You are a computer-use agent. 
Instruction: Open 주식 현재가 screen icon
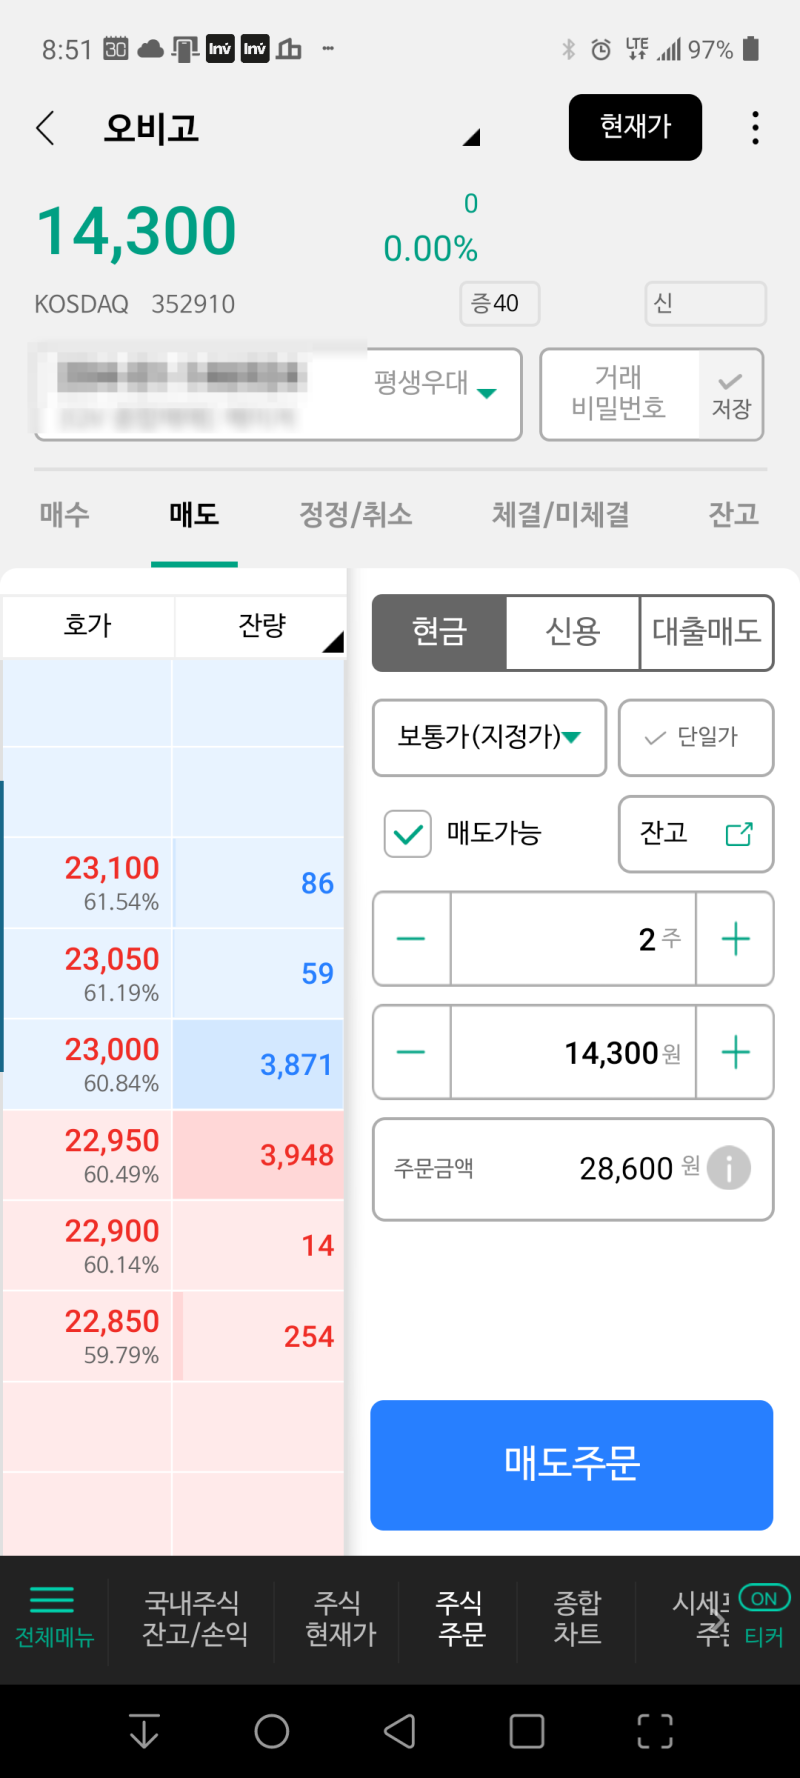(x=340, y=1620)
